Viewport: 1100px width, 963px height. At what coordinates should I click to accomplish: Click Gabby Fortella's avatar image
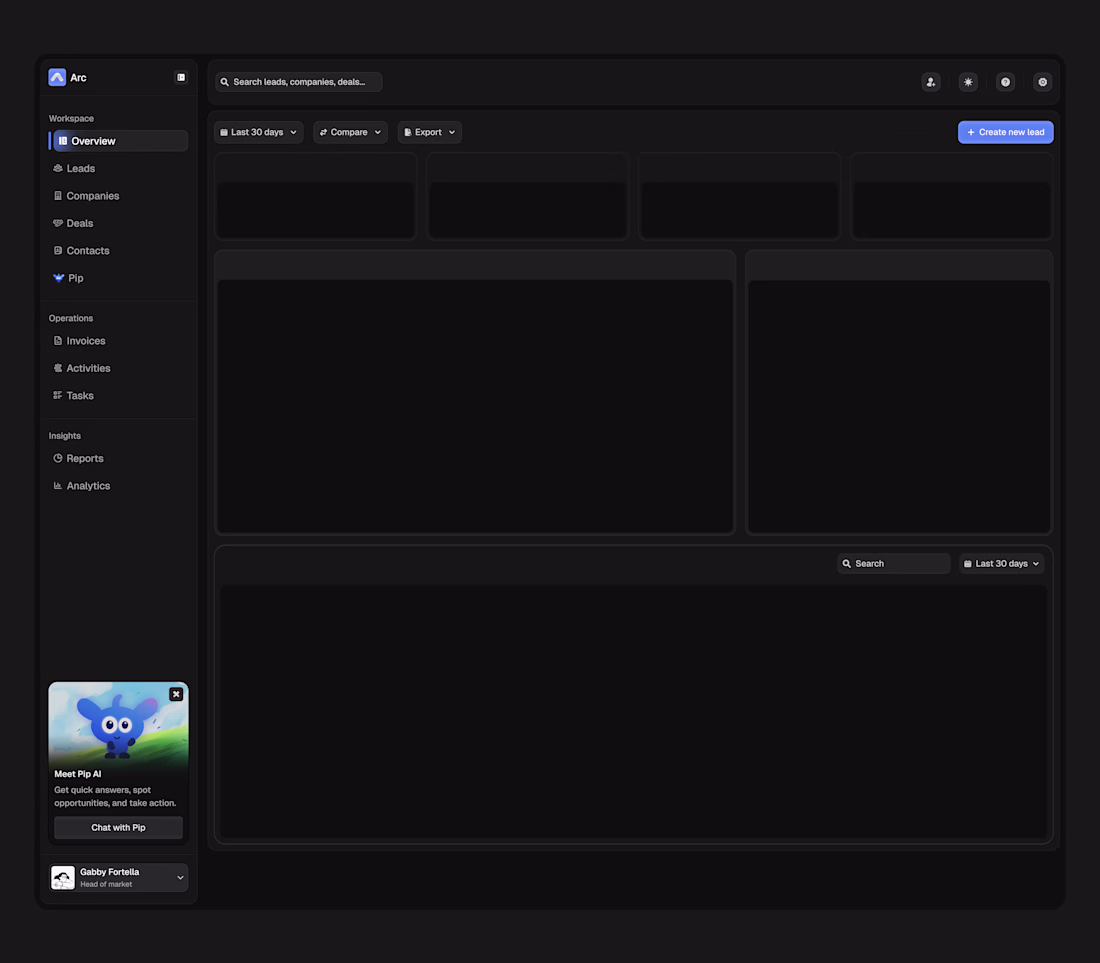click(63, 877)
